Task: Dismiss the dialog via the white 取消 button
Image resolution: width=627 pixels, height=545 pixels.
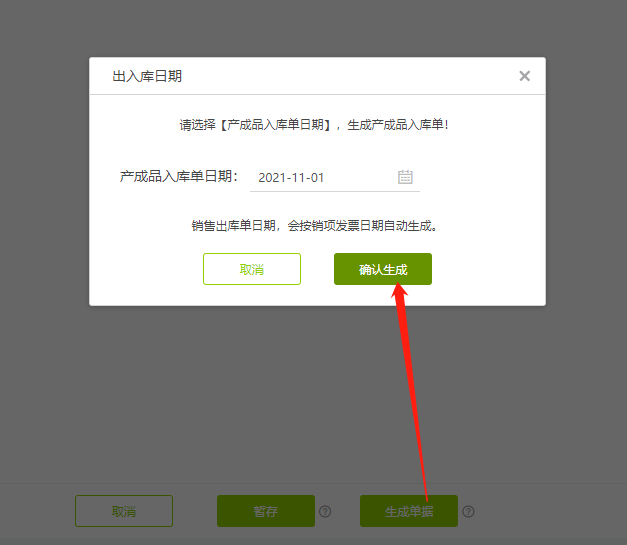Action: click(252, 269)
